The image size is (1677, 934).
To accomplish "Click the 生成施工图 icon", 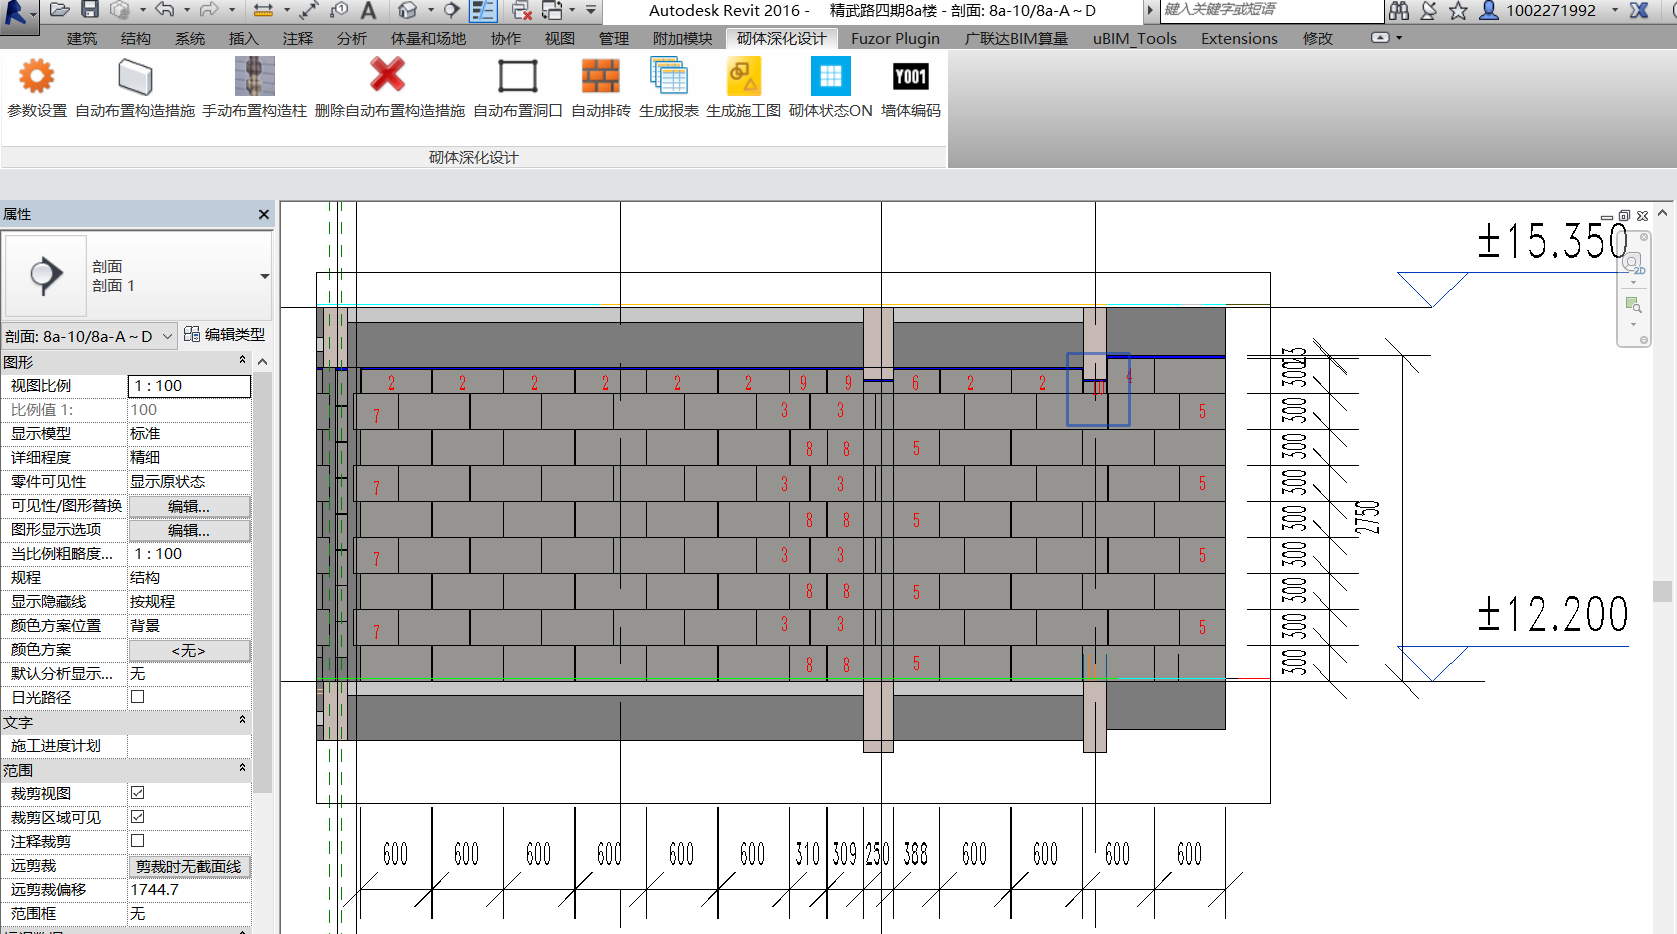I will click(744, 77).
